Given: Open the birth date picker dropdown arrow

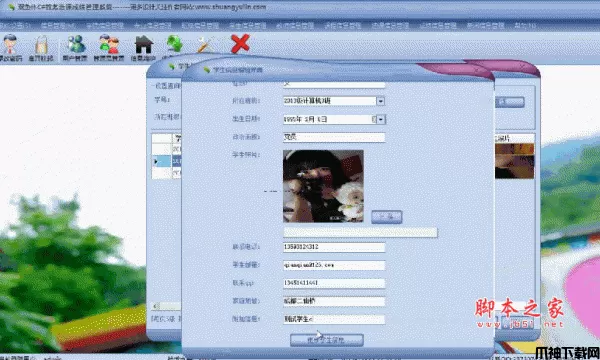Looking at the screenshot, I should 380,119.
